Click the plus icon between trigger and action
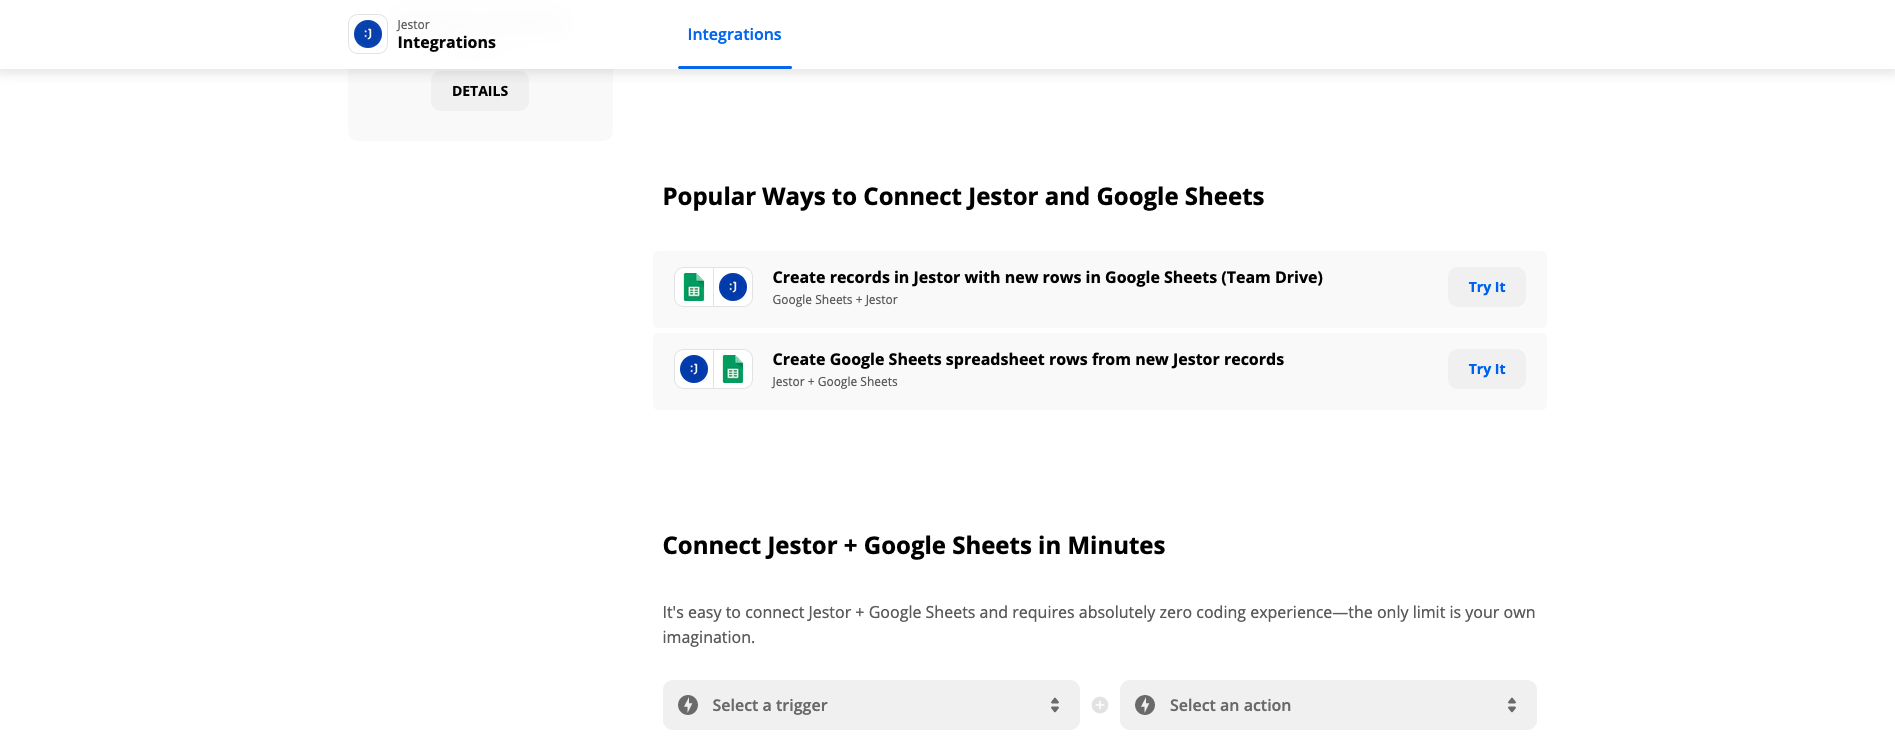1895x753 pixels. 1100,705
